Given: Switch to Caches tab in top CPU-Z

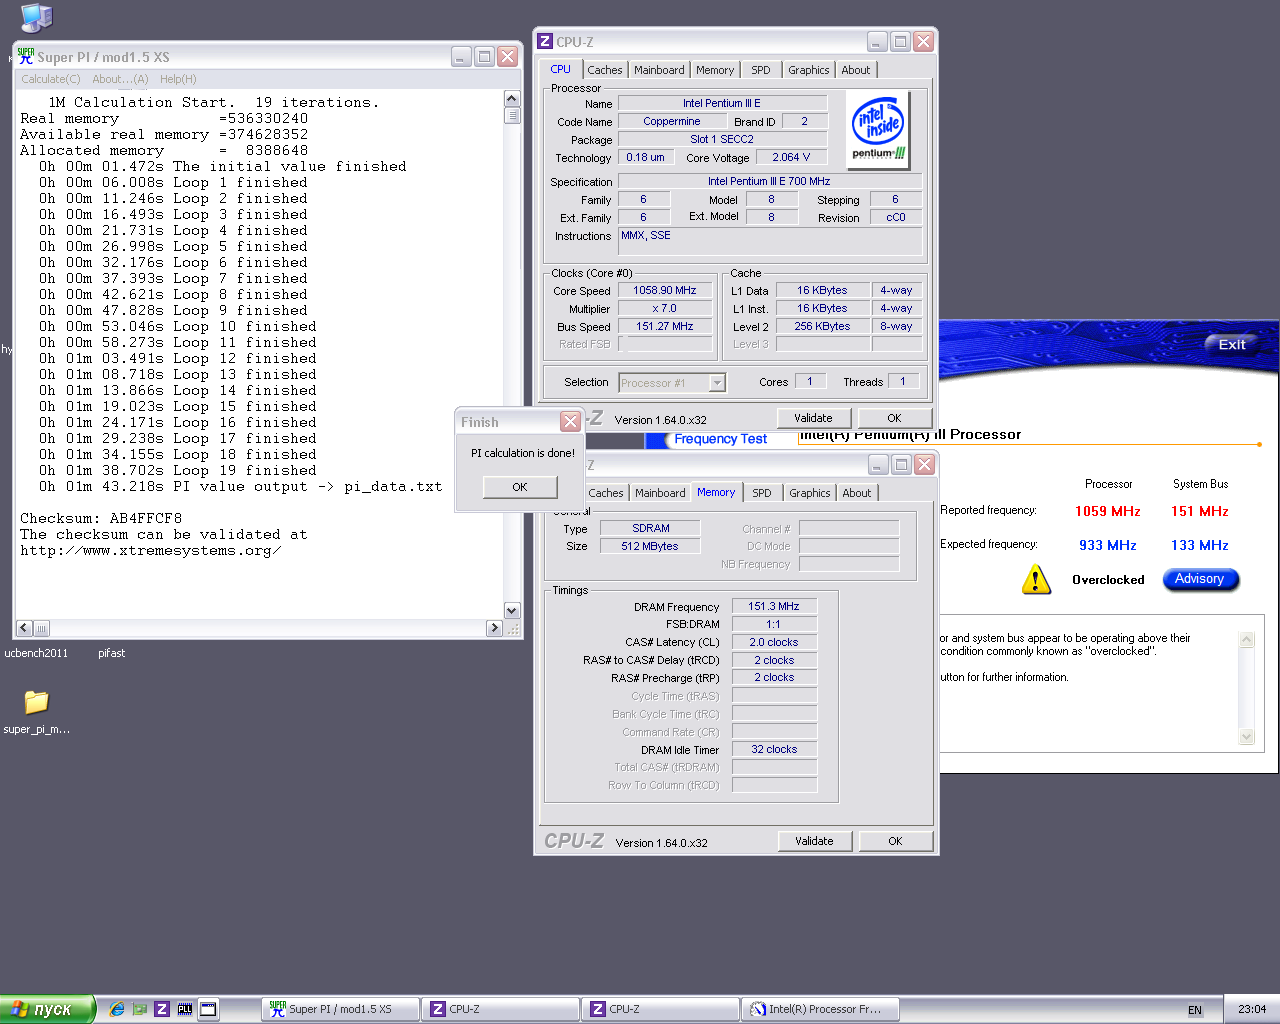Looking at the screenshot, I should tap(605, 70).
